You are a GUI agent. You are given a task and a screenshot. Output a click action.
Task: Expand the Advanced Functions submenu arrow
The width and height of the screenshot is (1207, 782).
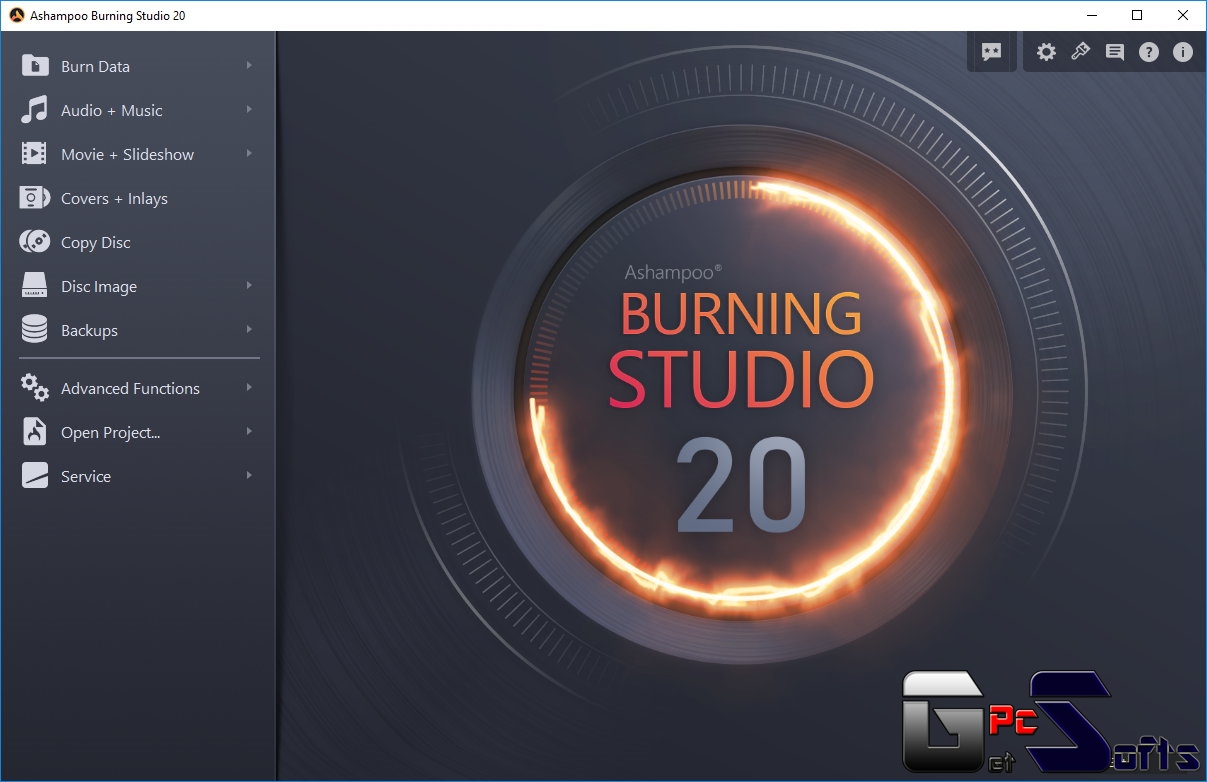(x=249, y=388)
